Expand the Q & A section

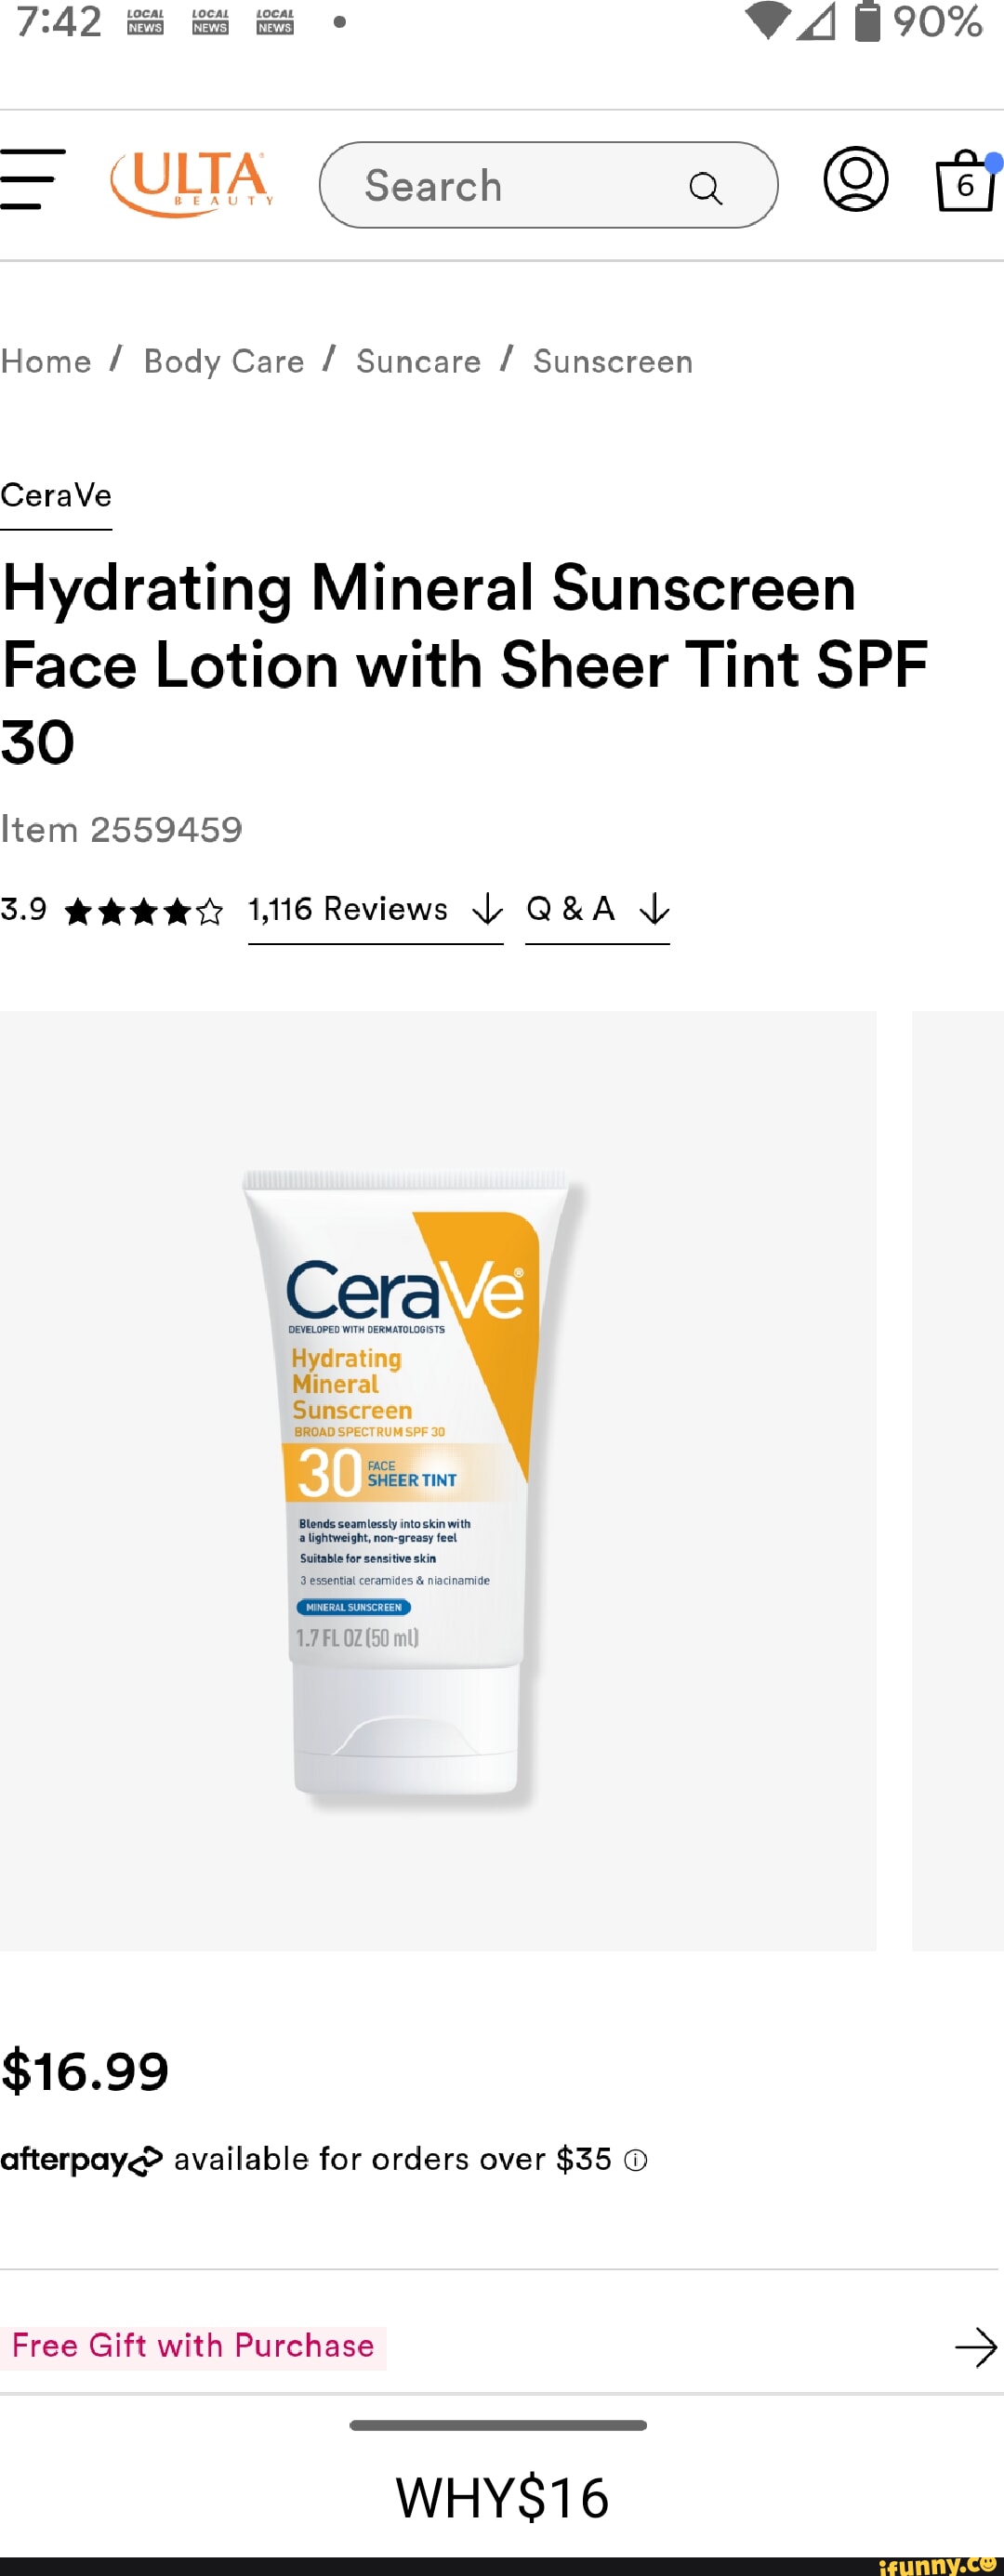pyautogui.click(x=597, y=910)
